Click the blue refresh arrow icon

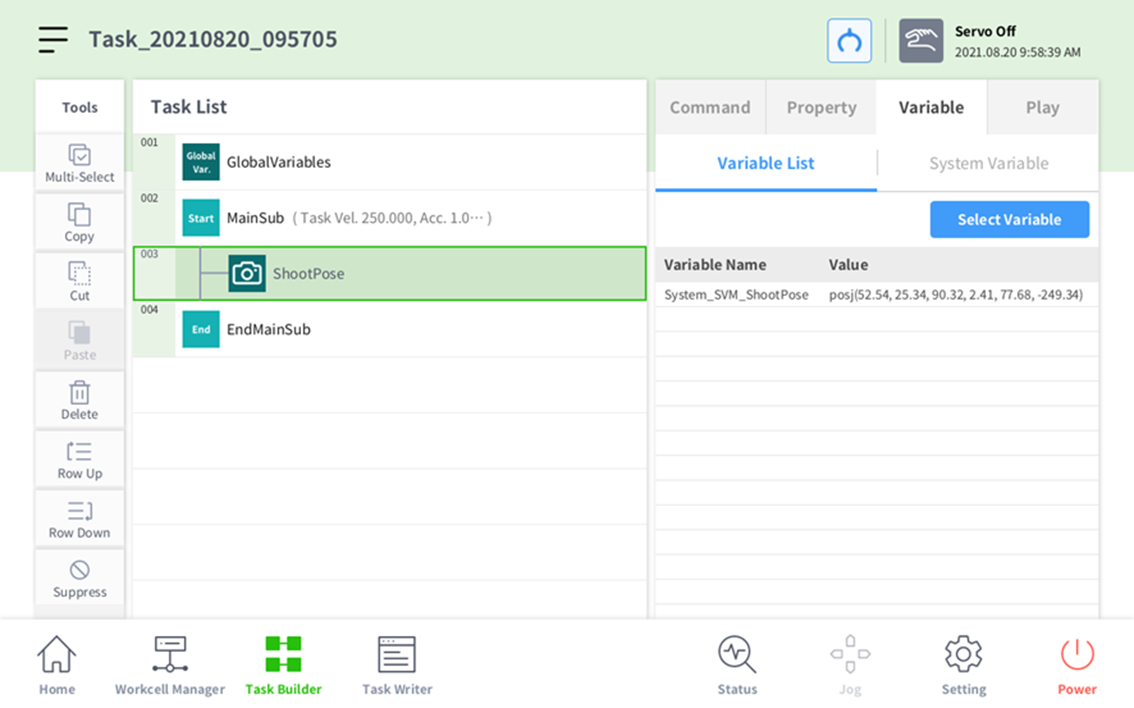pos(849,41)
